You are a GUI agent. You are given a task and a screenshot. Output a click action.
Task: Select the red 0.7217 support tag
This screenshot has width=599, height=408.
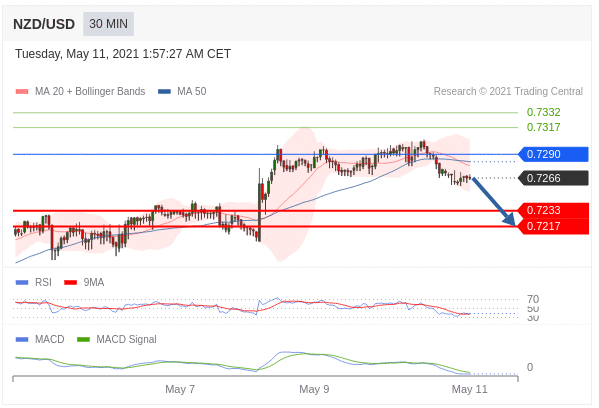553,226
